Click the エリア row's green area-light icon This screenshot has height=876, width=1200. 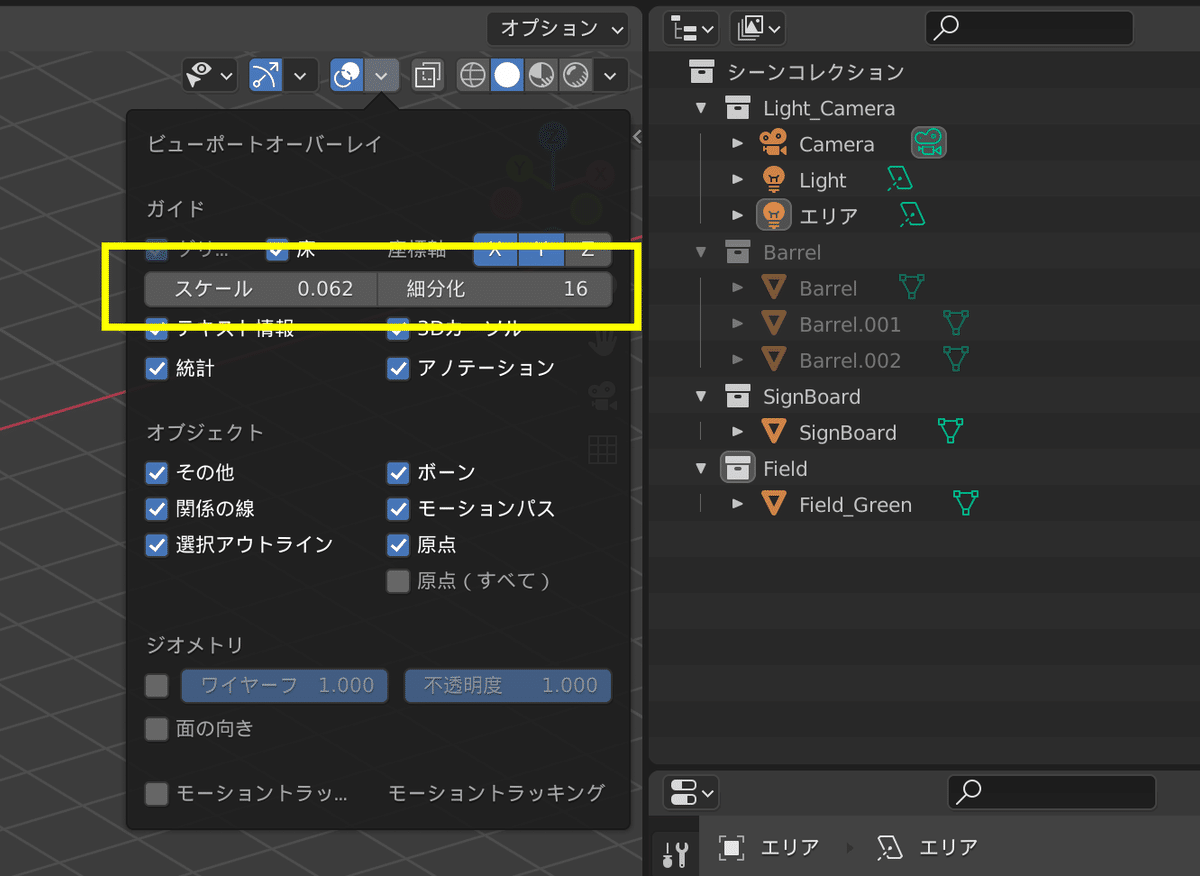[x=911, y=216]
